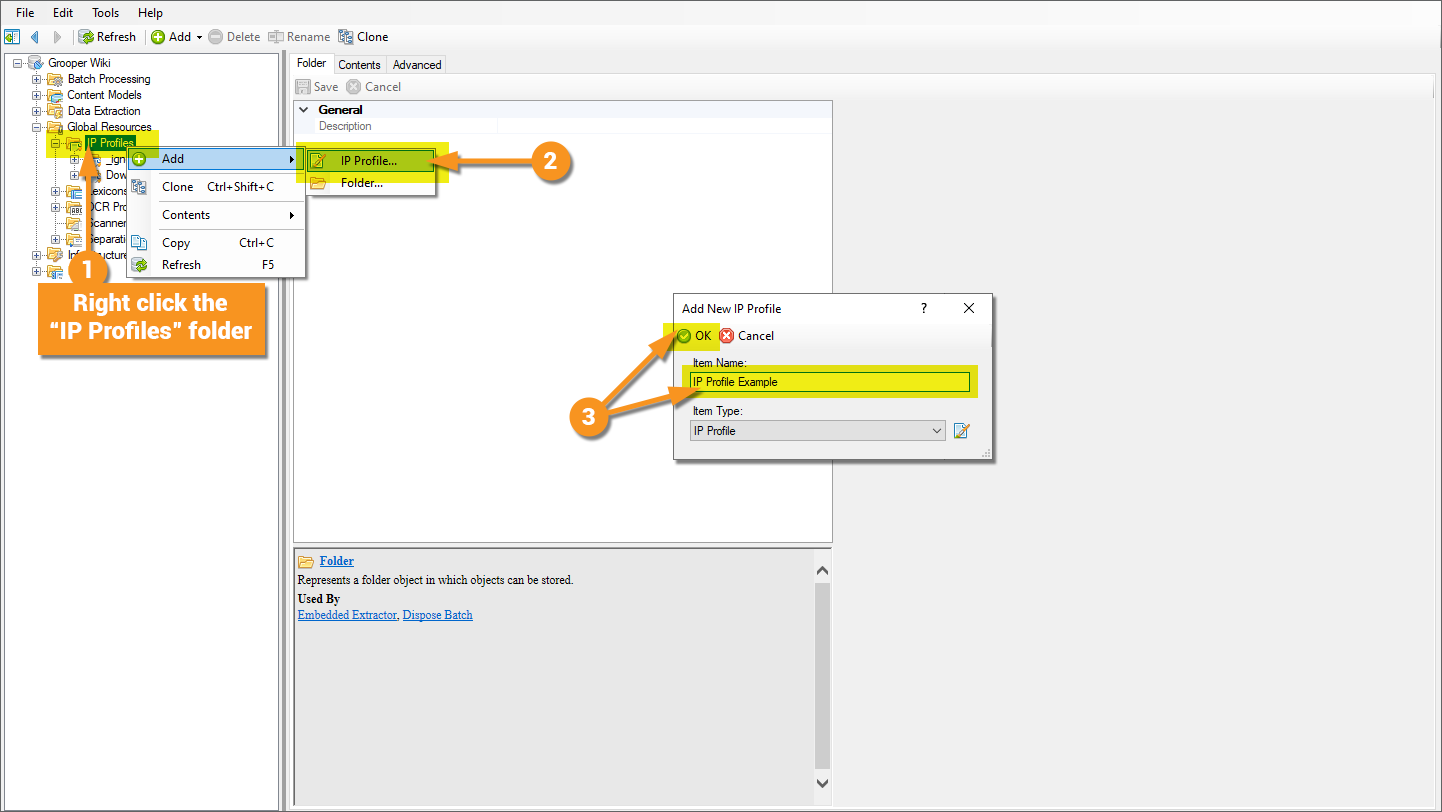This screenshot has height=812, width=1442.
Task: Open the Add dropdown arrow in toolbar
Action: click(199, 37)
